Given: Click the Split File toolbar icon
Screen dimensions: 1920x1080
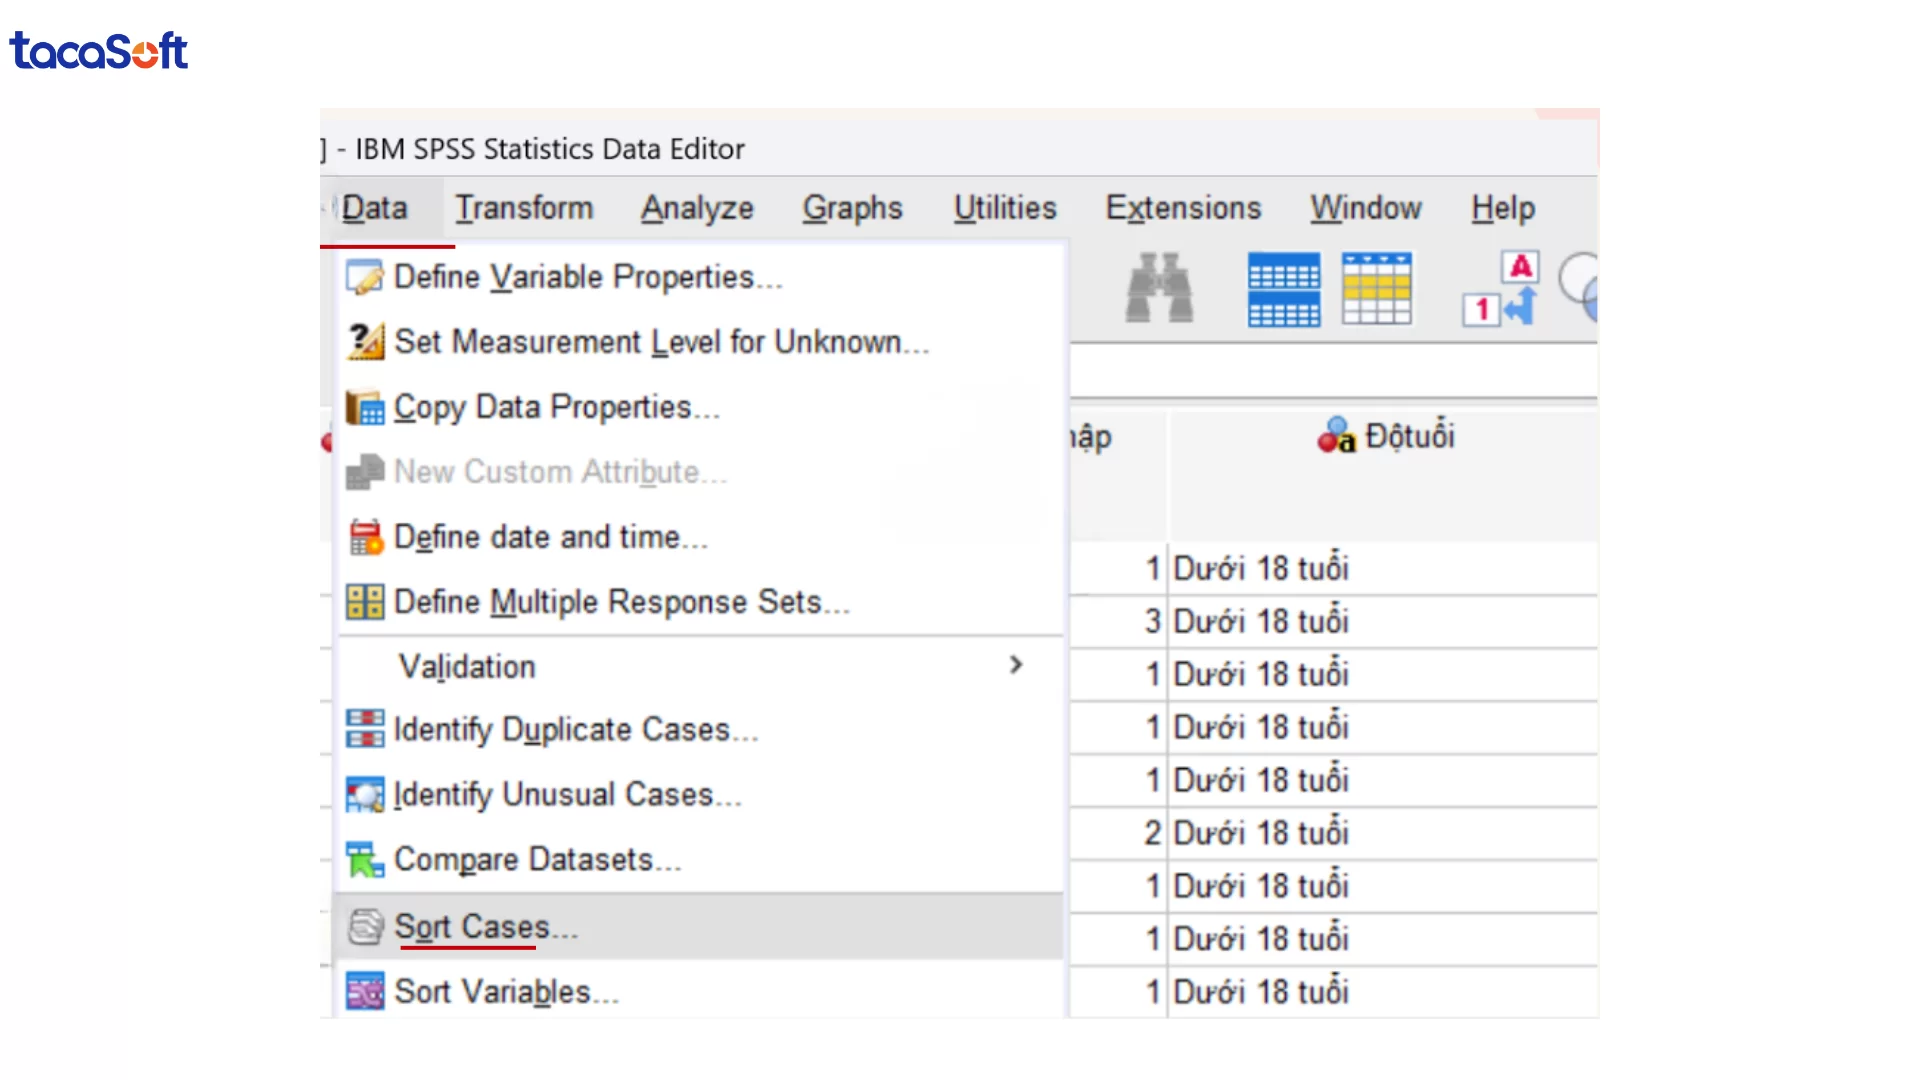Looking at the screenshot, I should tap(1283, 290).
